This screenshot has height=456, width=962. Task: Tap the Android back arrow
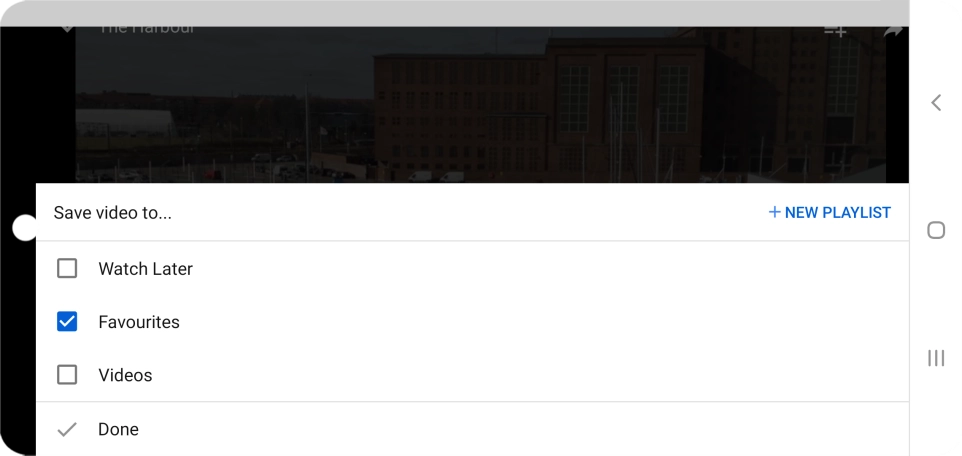pos(936,102)
